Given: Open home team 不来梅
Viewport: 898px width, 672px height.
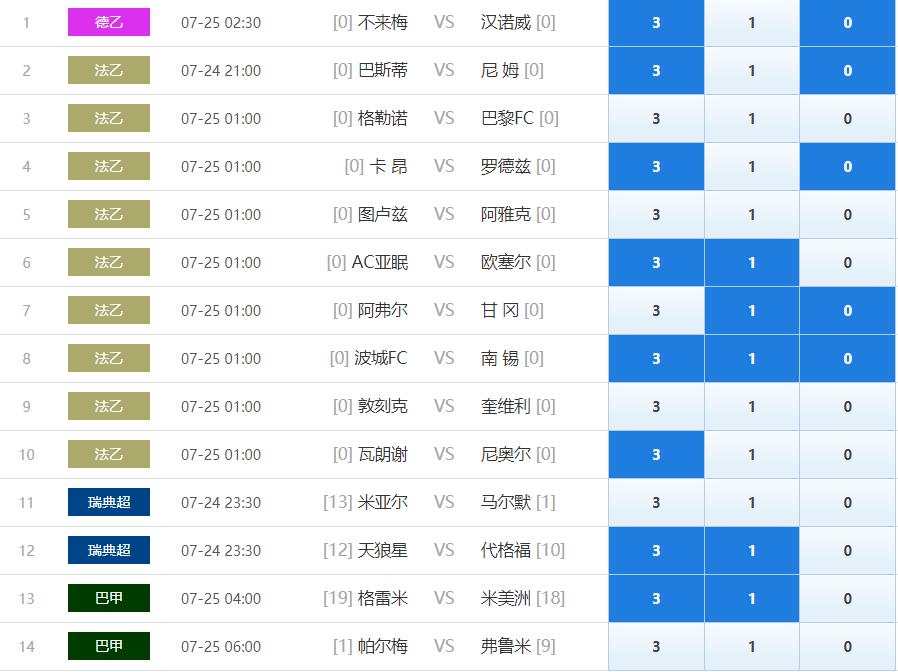Looking at the screenshot, I should click(383, 22).
